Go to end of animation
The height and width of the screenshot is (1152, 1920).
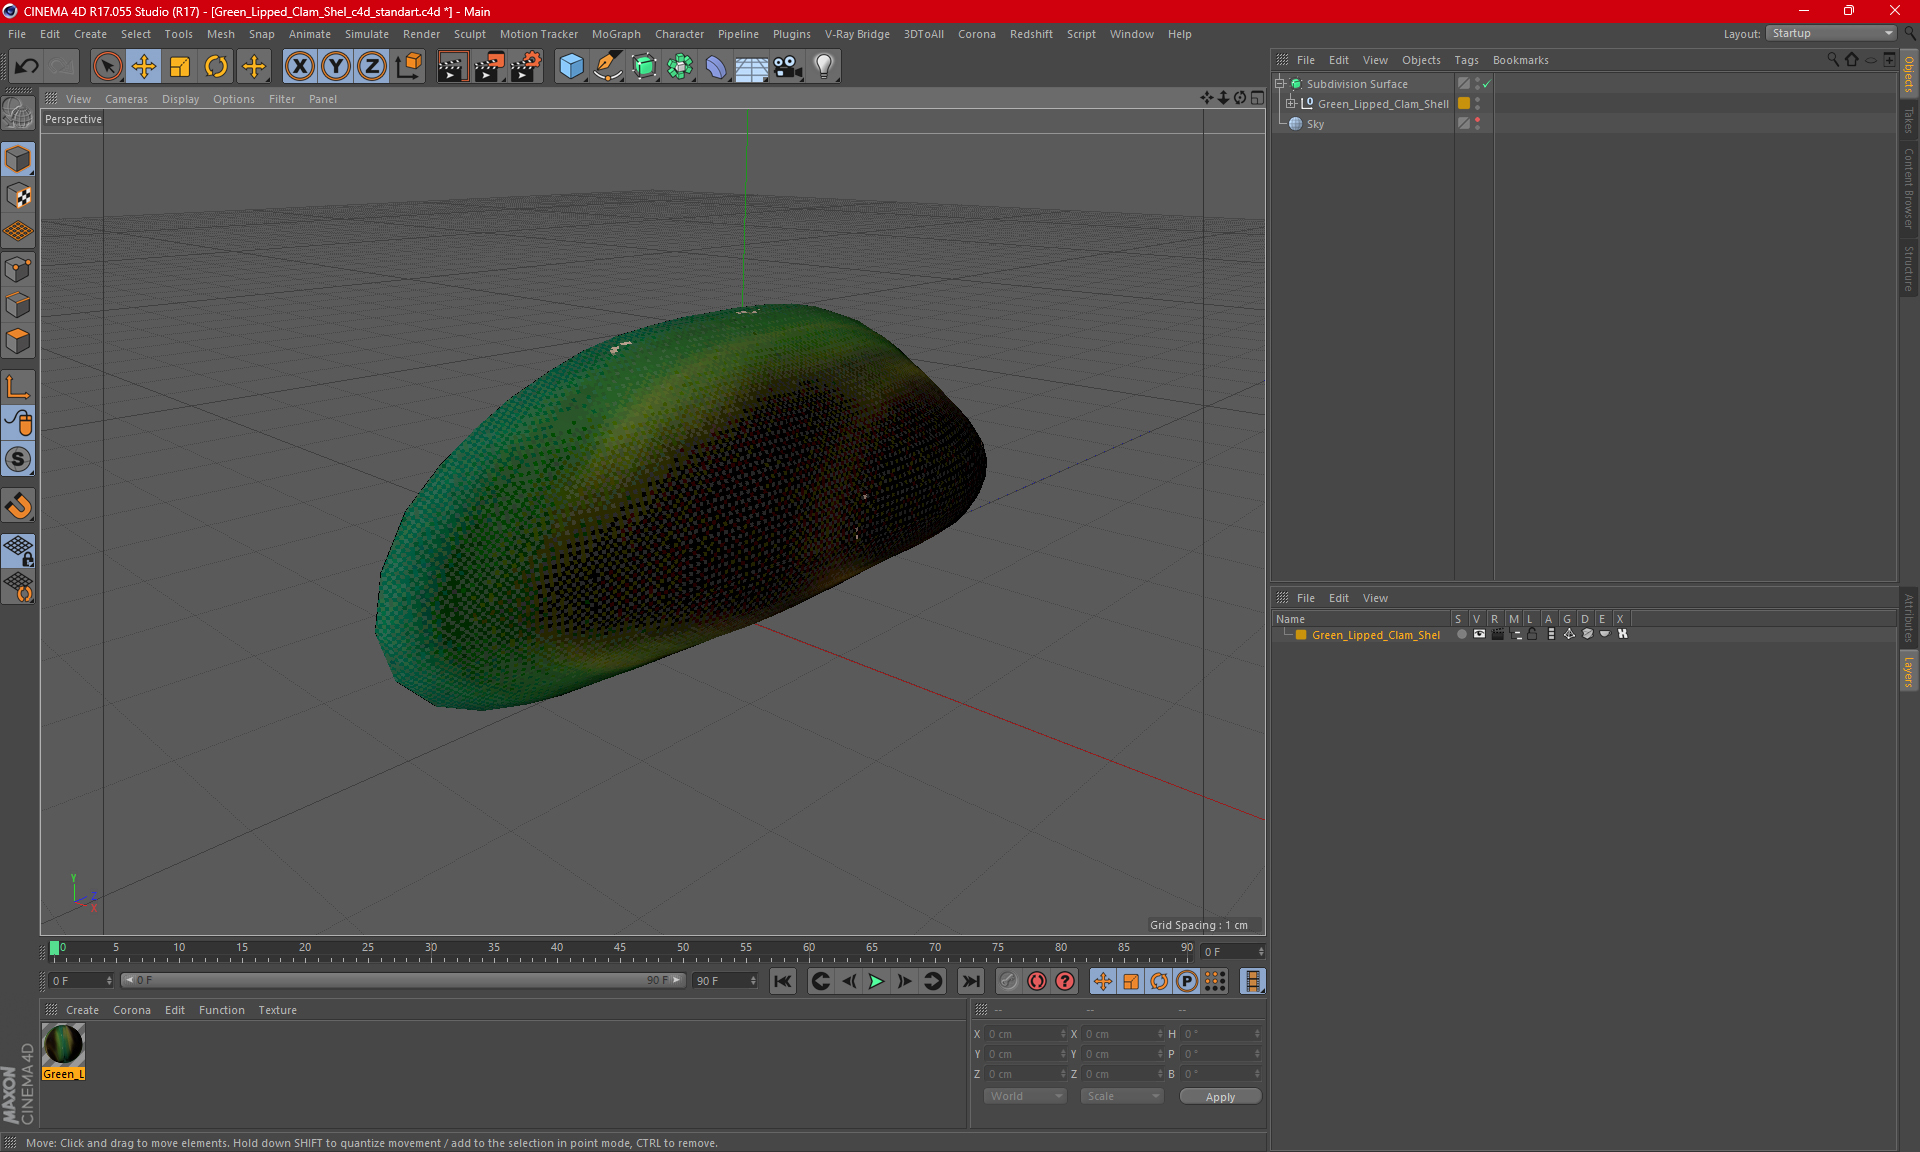[970, 981]
